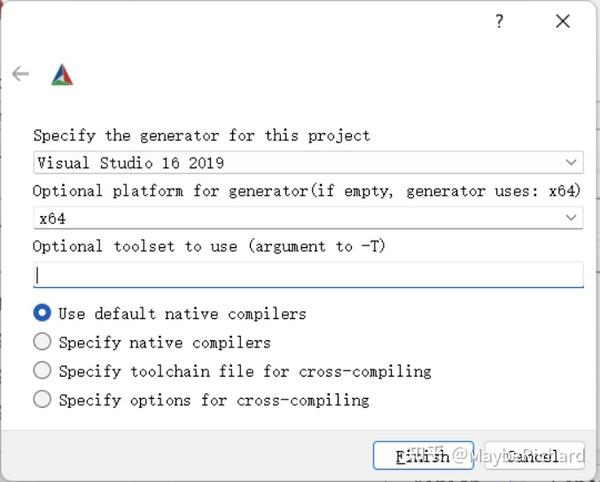Click the Specify native compilers label text

(x=165, y=342)
